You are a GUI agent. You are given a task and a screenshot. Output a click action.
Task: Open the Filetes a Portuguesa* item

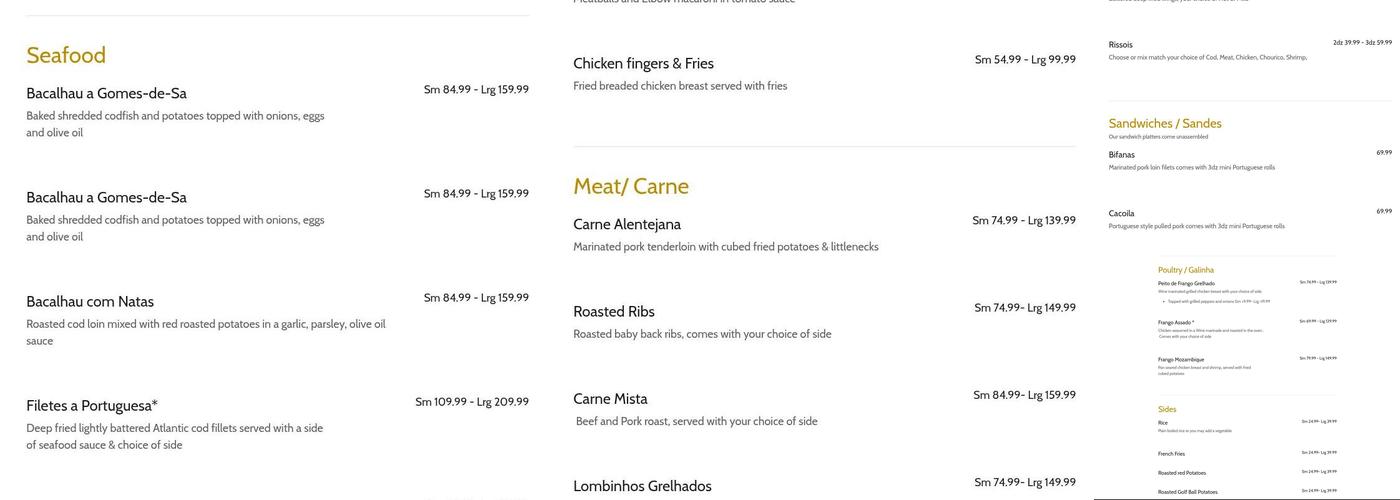[92, 406]
